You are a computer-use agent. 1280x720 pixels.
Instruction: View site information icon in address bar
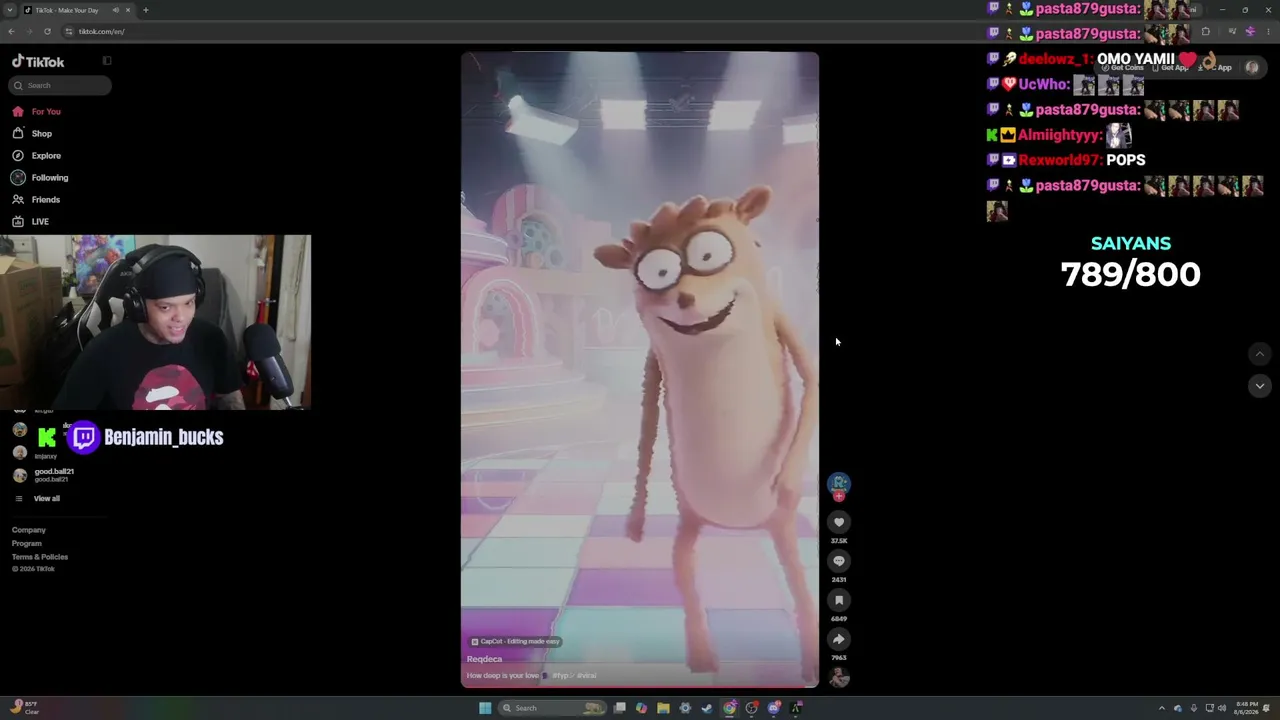coord(69,31)
